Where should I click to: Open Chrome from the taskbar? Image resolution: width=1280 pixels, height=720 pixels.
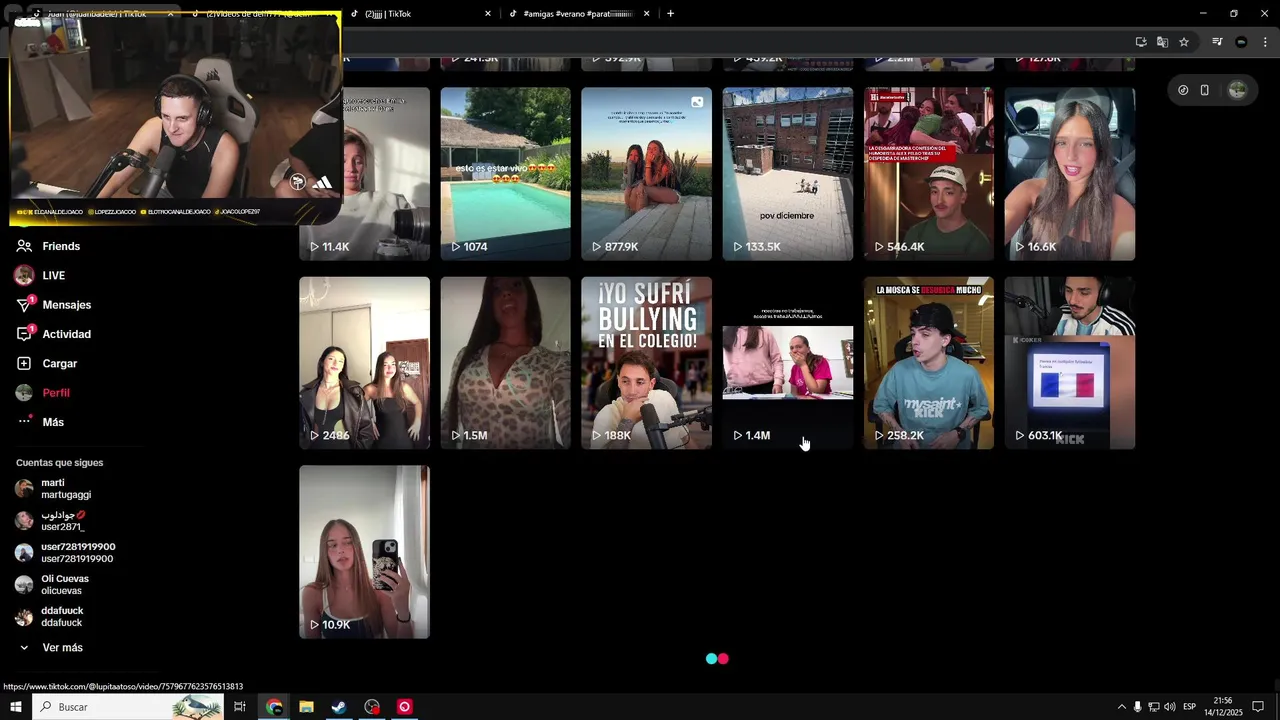point(274,707)
